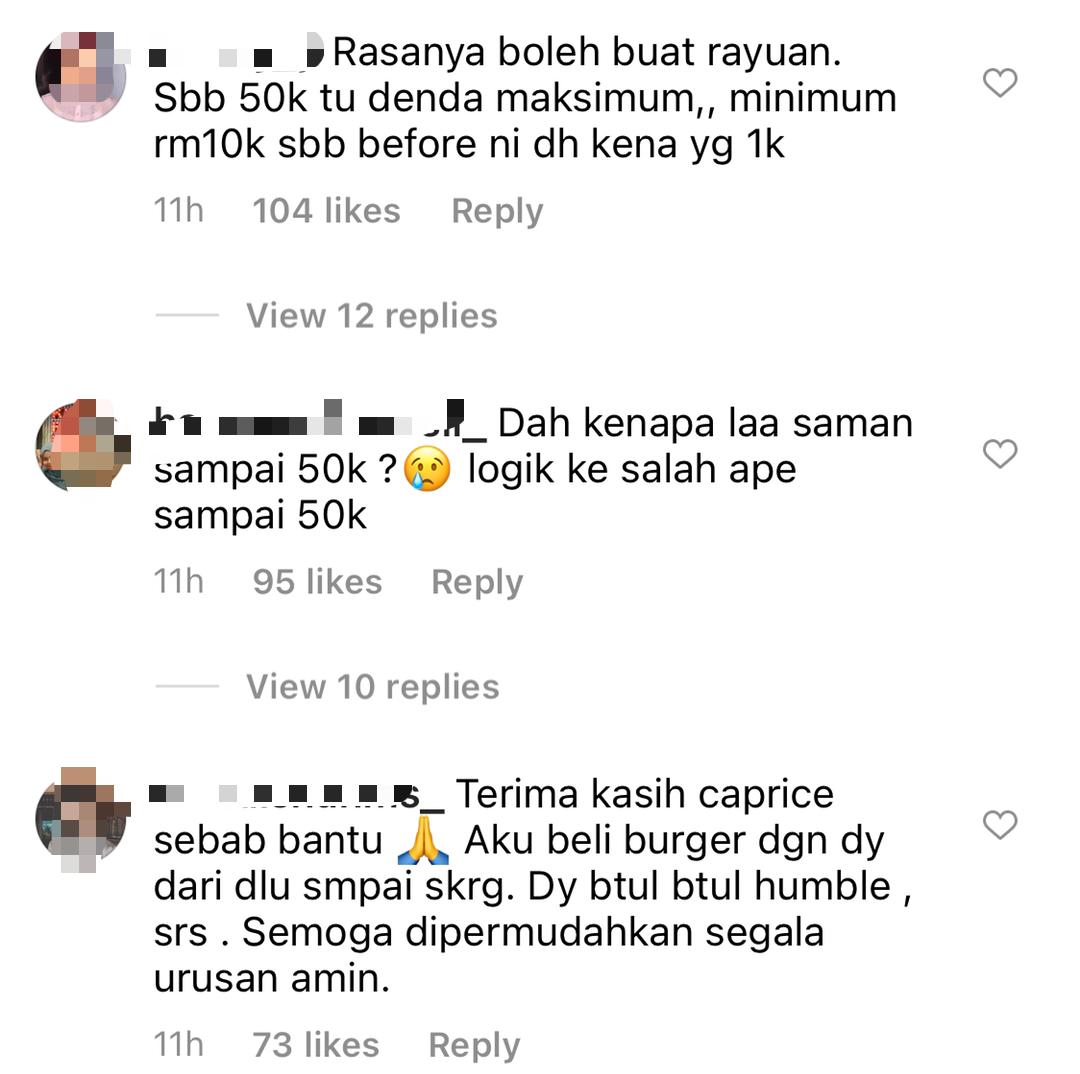
Task: Open second commenter's profile picture
Action: (83, 445)
